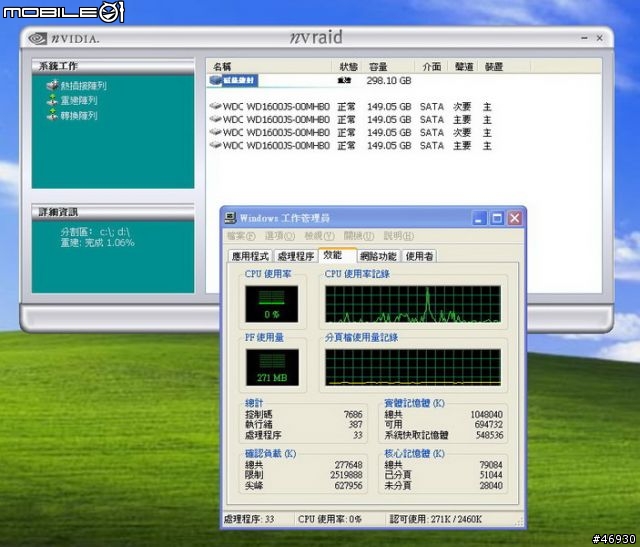
Task: Click the 介面 column header
Action: click(x=431, y=67)
